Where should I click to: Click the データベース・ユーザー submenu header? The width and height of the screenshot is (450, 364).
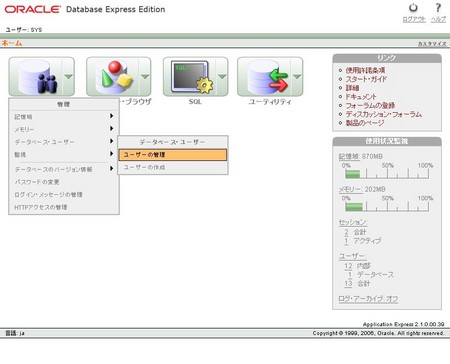(x=172, y=142)
